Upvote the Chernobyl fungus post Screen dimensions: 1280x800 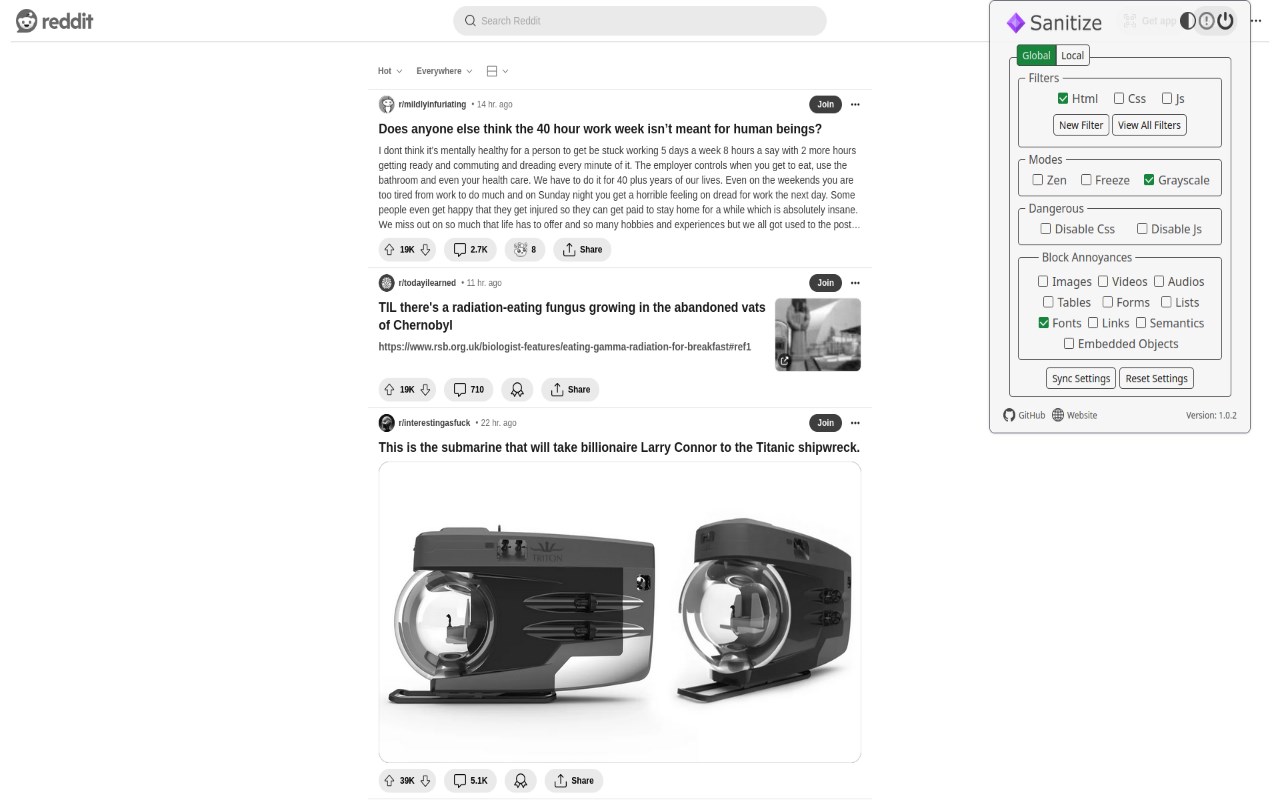[x=389, y=390]
